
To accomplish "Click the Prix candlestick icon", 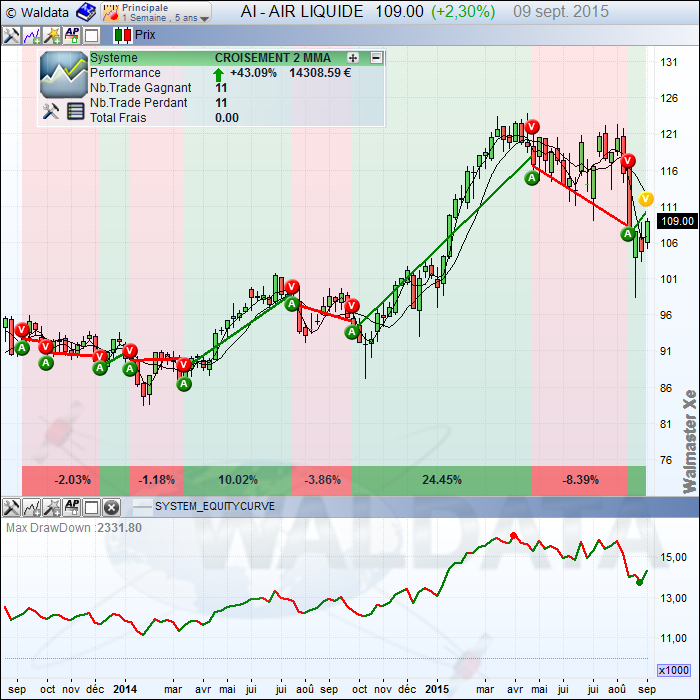I will [123, 35].
